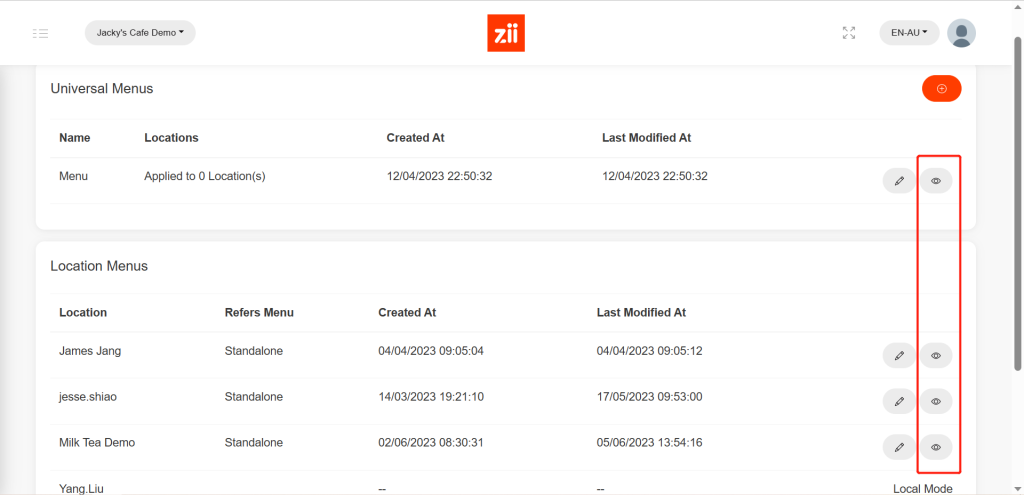Preview the James Jang menu eye icon
This screenshot has width=1024, height=495.
coord(936,355)
